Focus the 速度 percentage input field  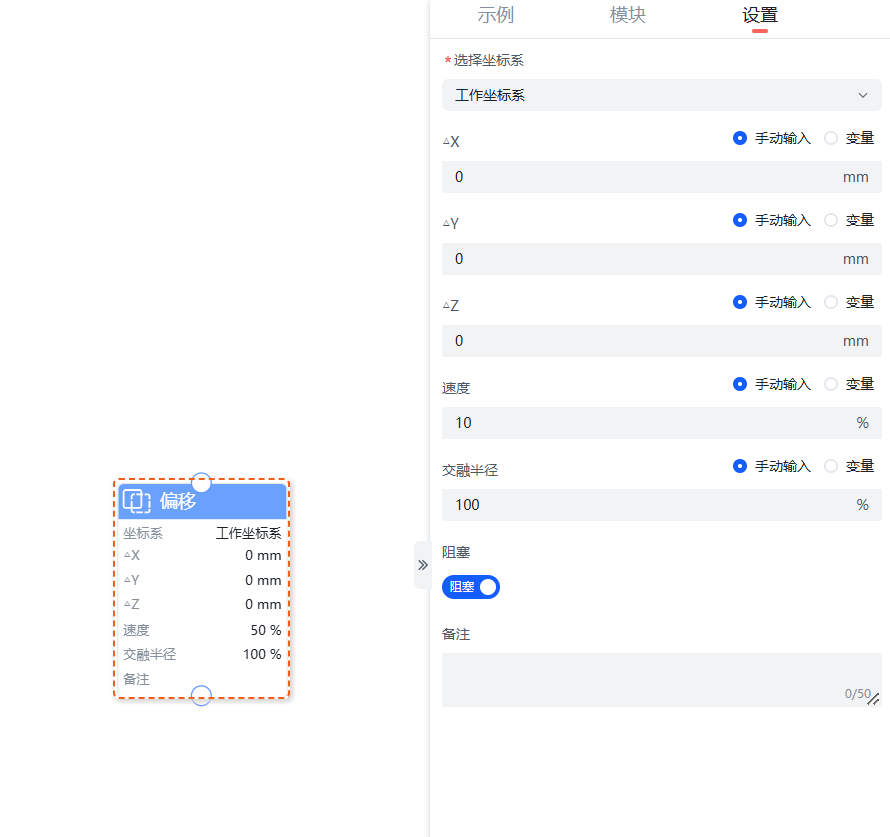[x=640, y=423]
